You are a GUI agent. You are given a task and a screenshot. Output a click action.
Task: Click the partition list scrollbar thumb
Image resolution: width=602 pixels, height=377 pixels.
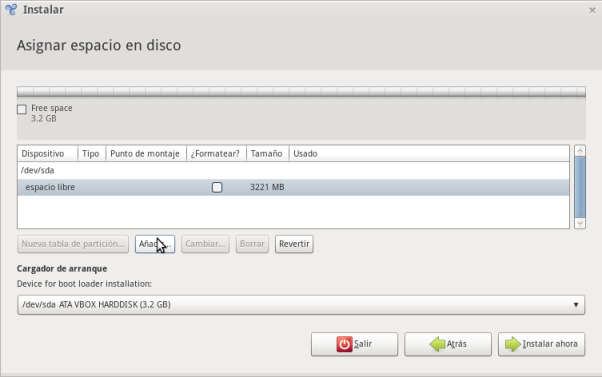(x=580, y=187)
